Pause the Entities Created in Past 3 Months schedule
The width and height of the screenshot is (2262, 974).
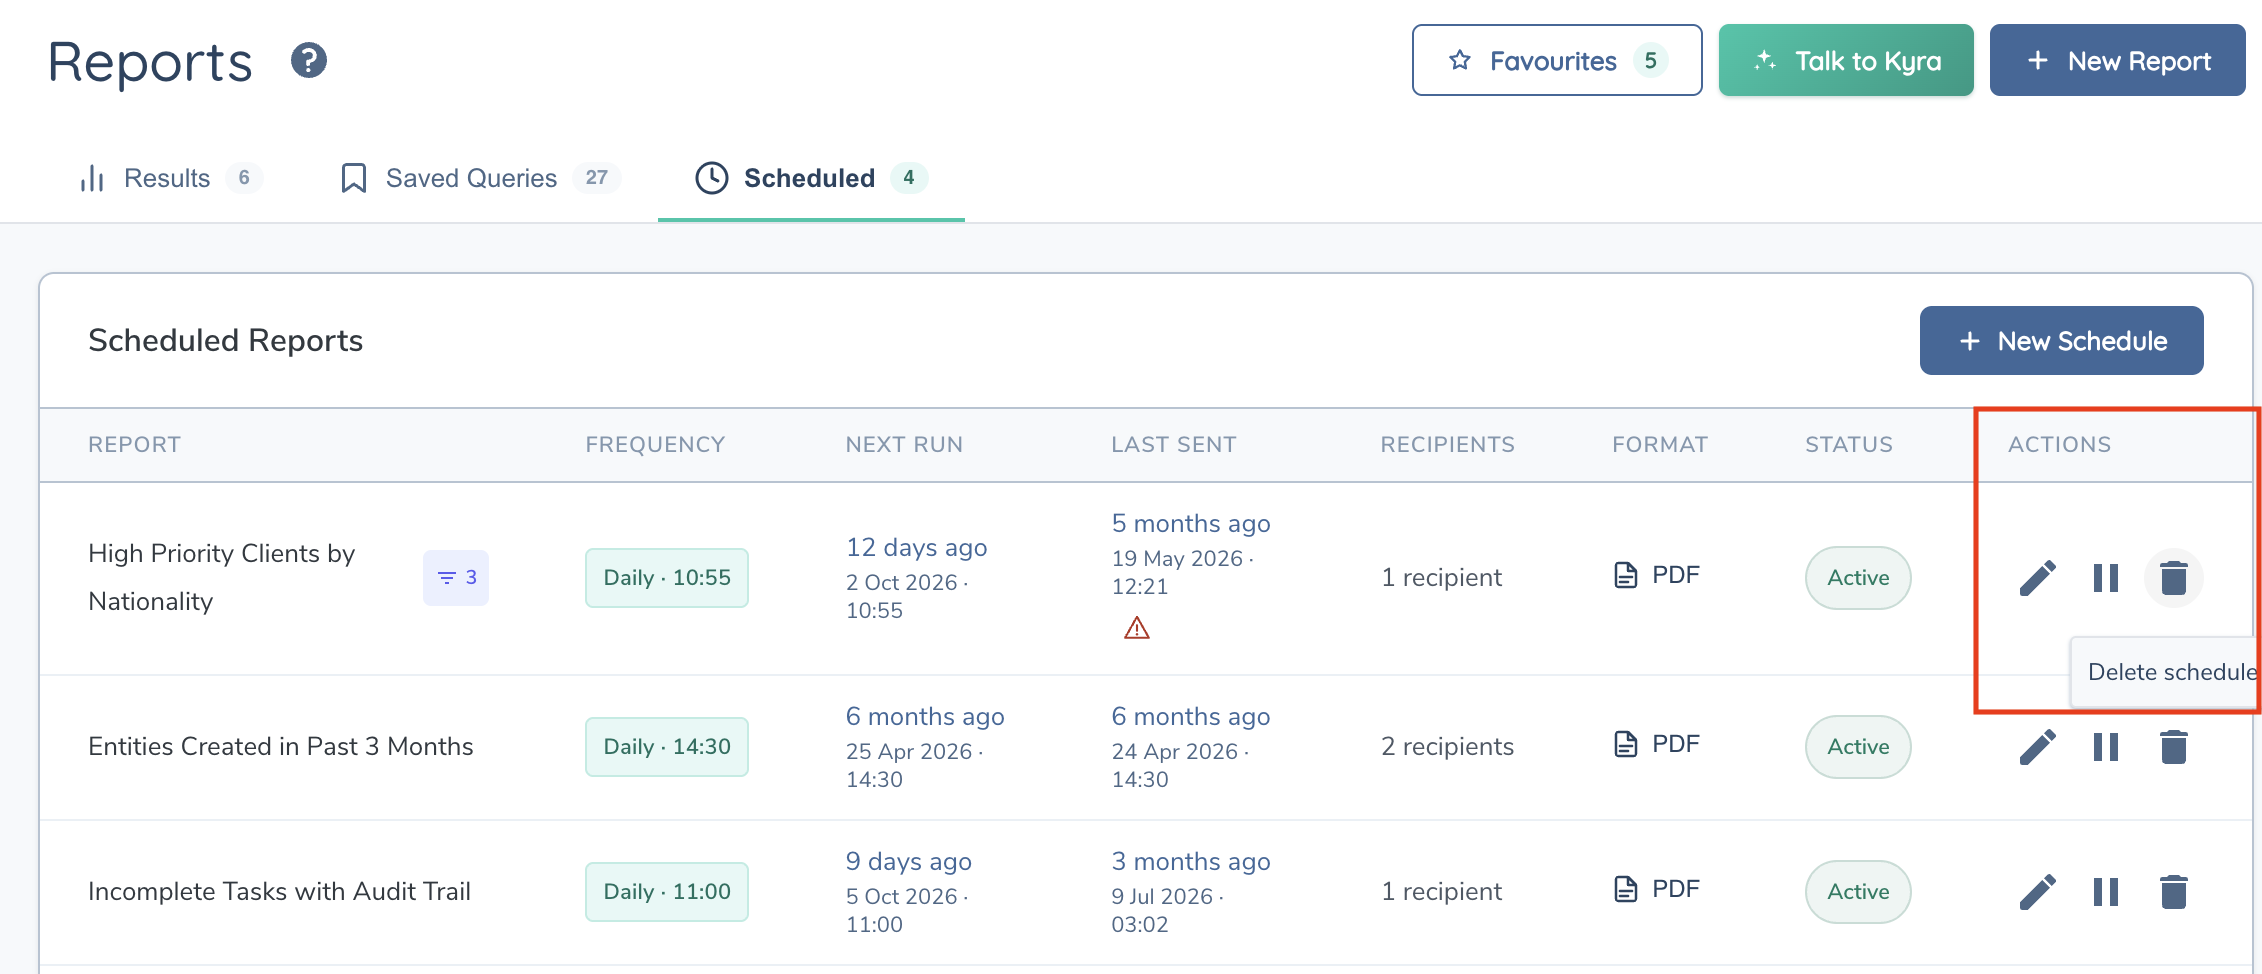click(x=2106, y=747)
